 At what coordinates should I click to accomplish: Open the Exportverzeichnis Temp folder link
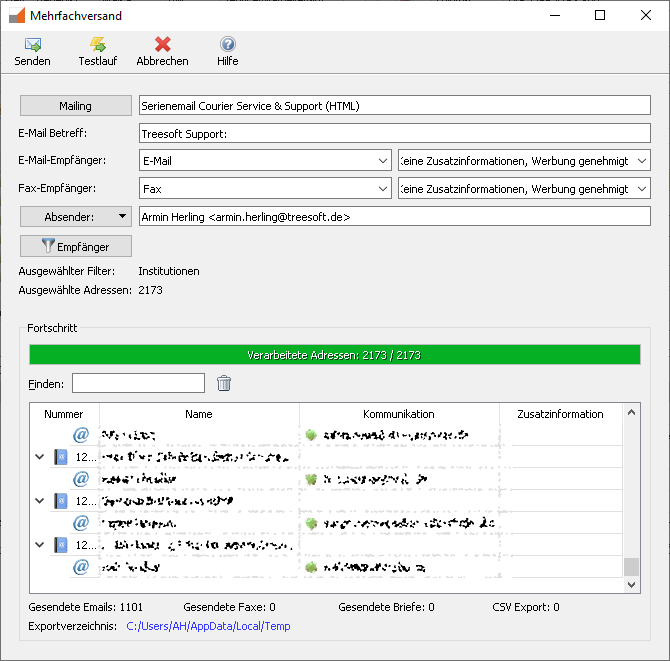point(208,626)
